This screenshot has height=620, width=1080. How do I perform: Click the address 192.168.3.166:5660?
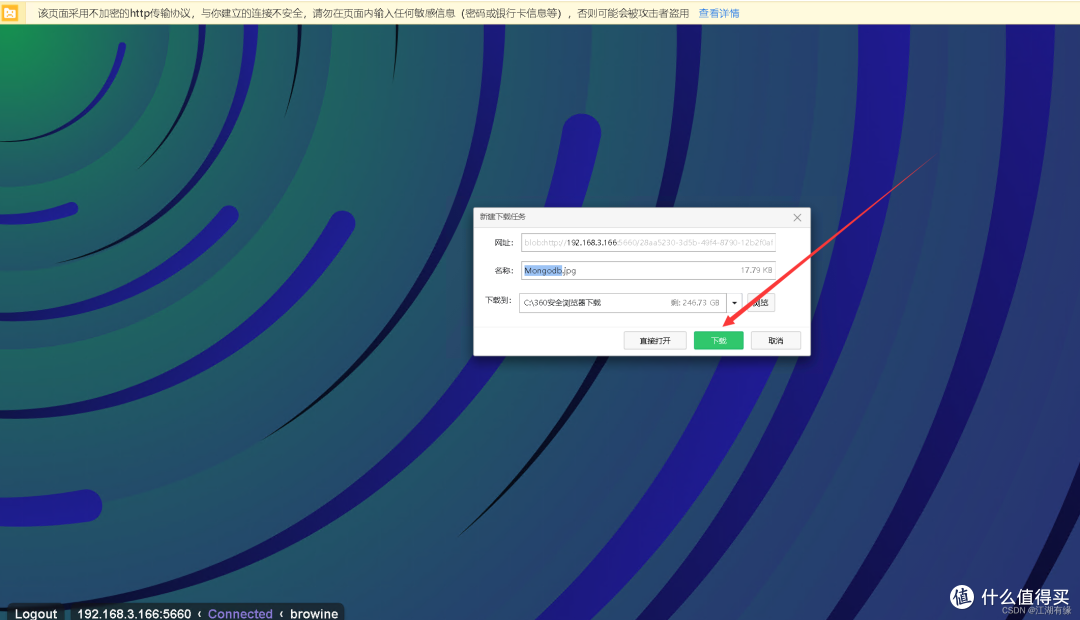pos(133,613)
